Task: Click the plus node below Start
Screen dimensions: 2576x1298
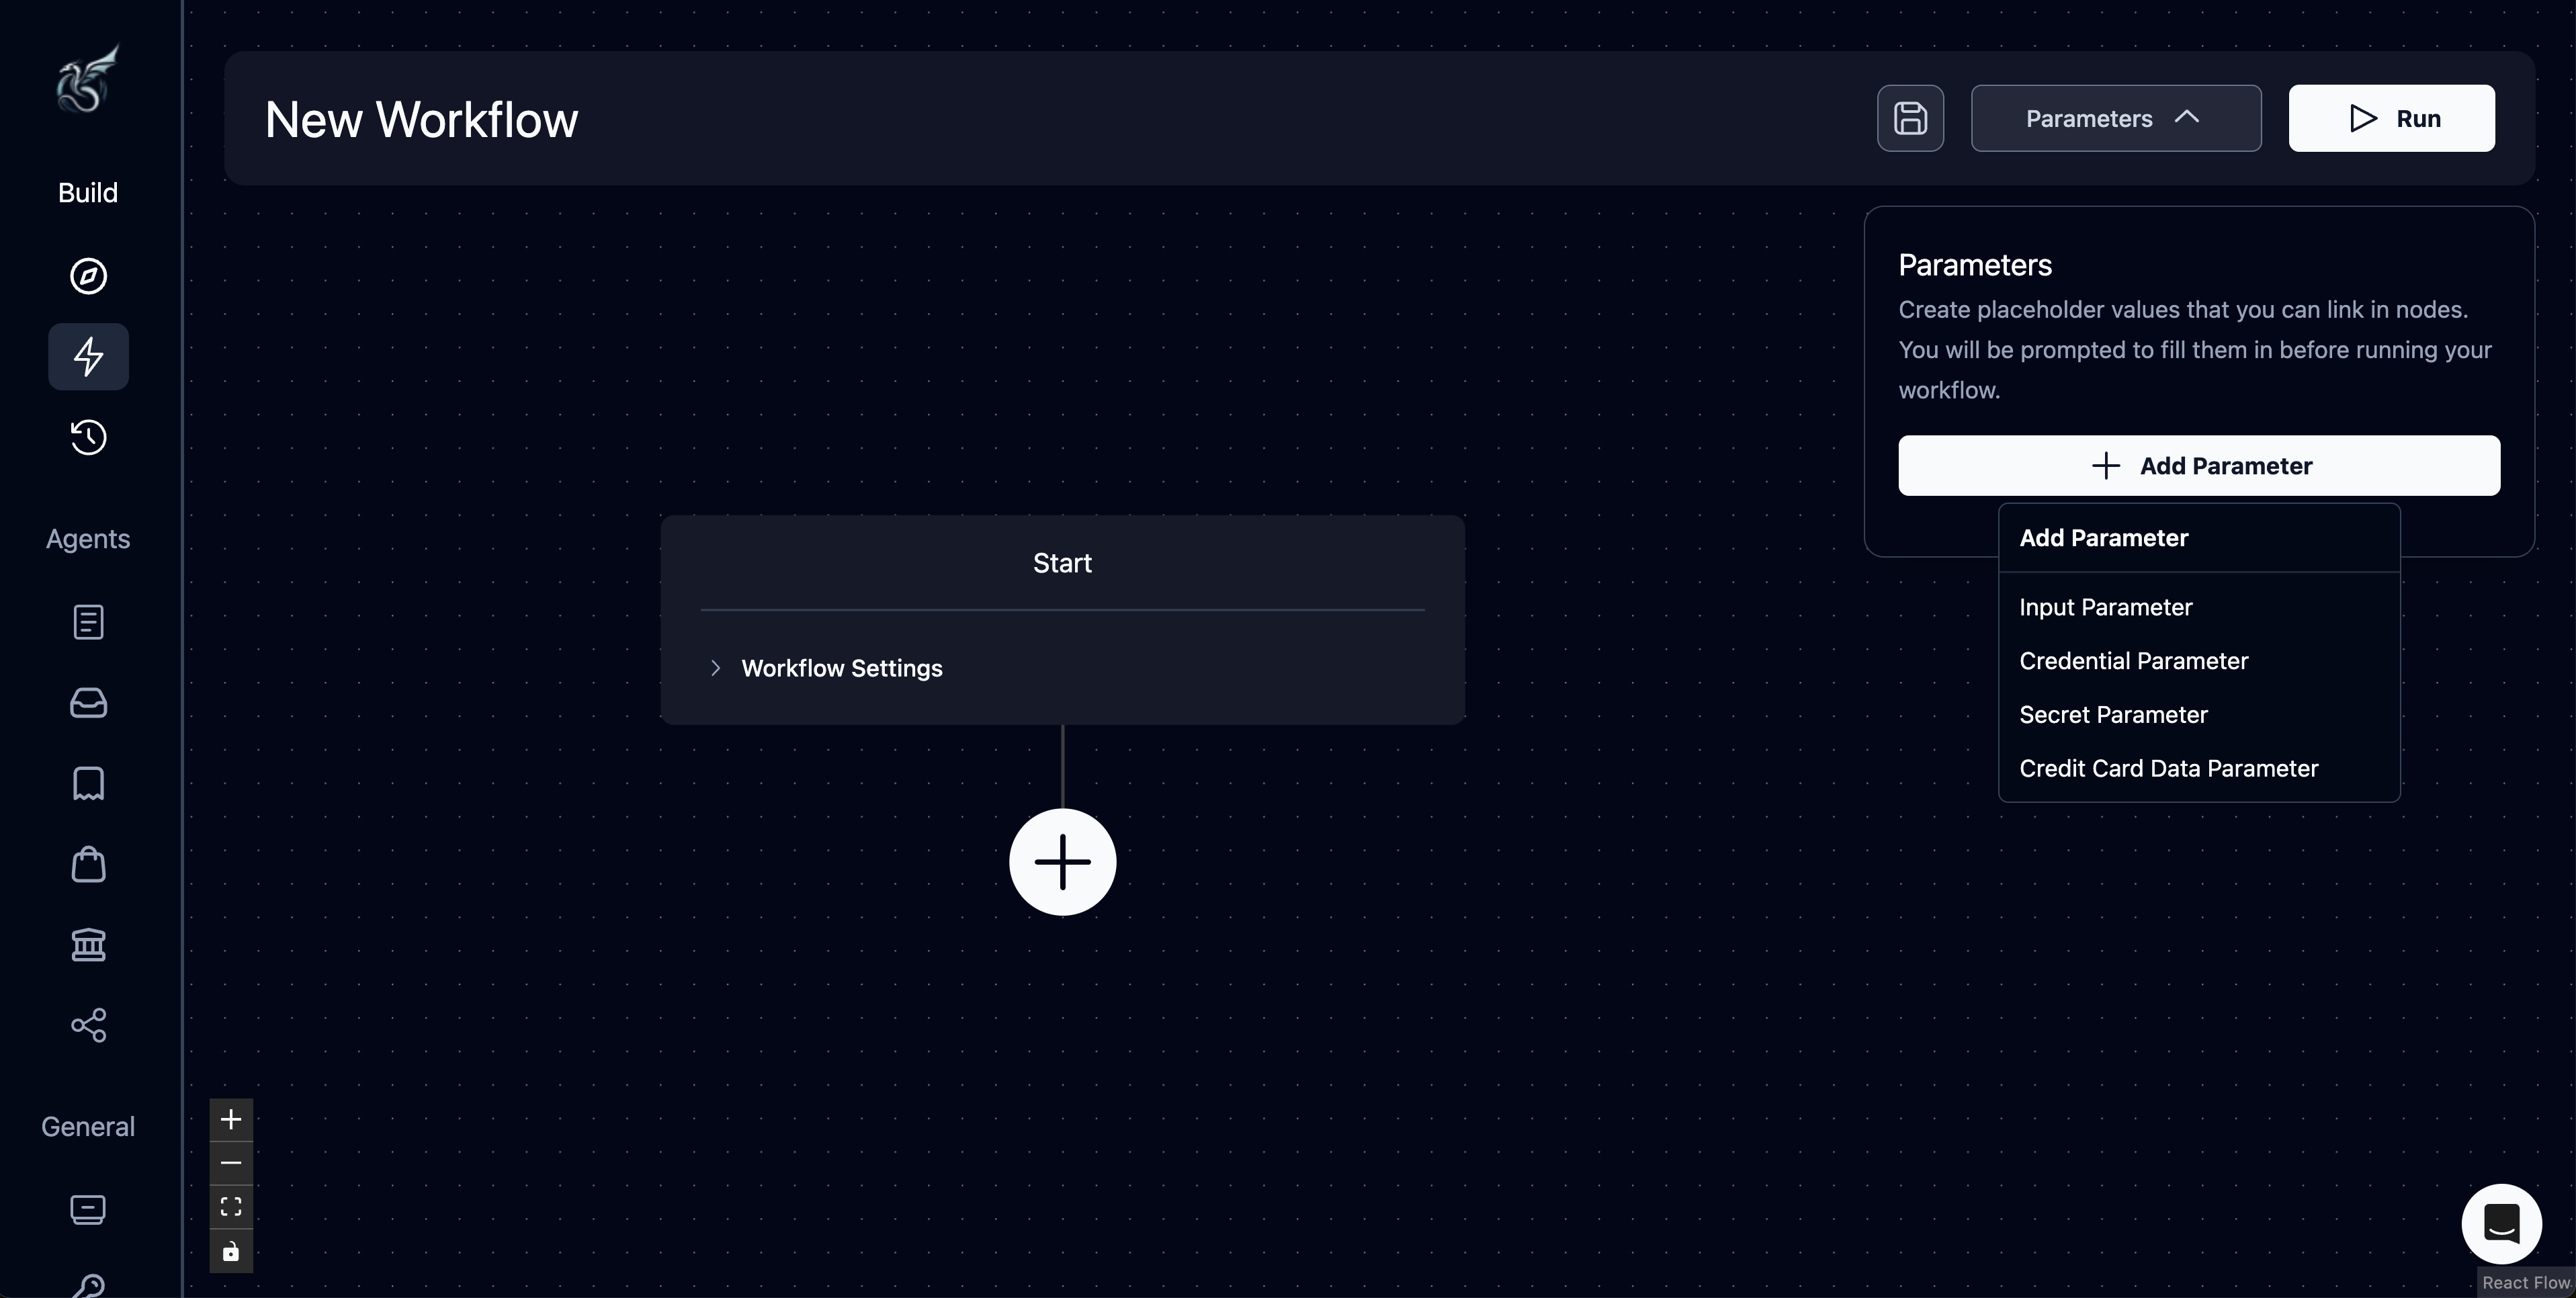Action: coord(1062,861)
